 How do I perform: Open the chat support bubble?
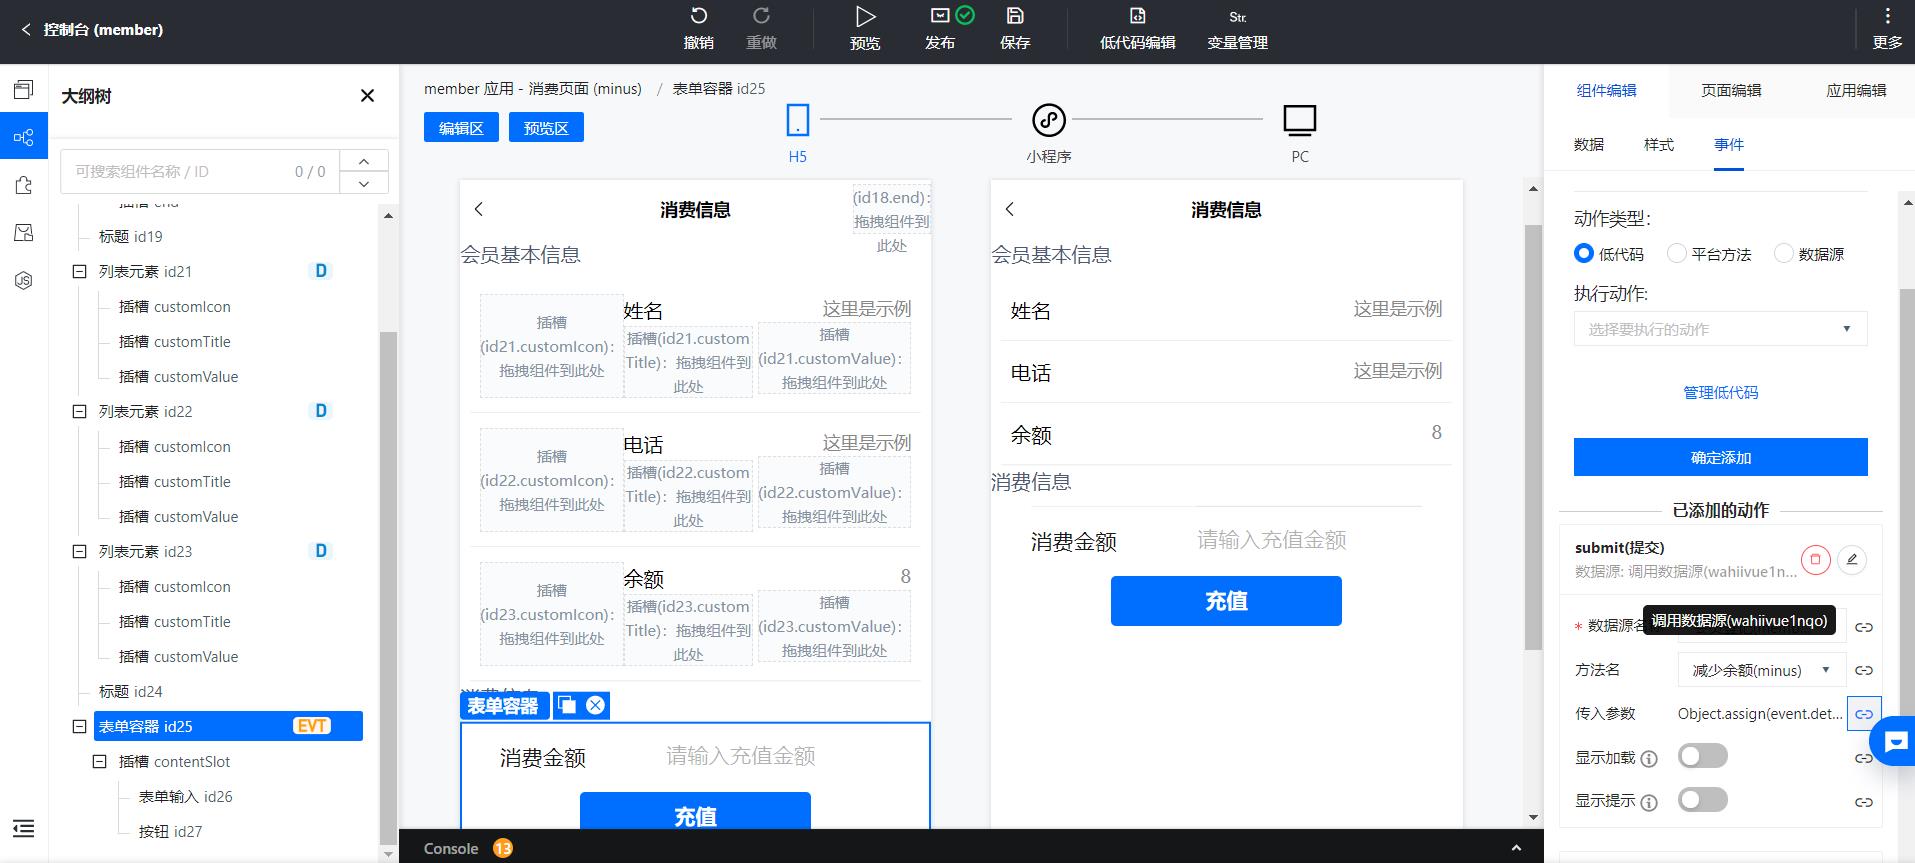(1895, 742)
